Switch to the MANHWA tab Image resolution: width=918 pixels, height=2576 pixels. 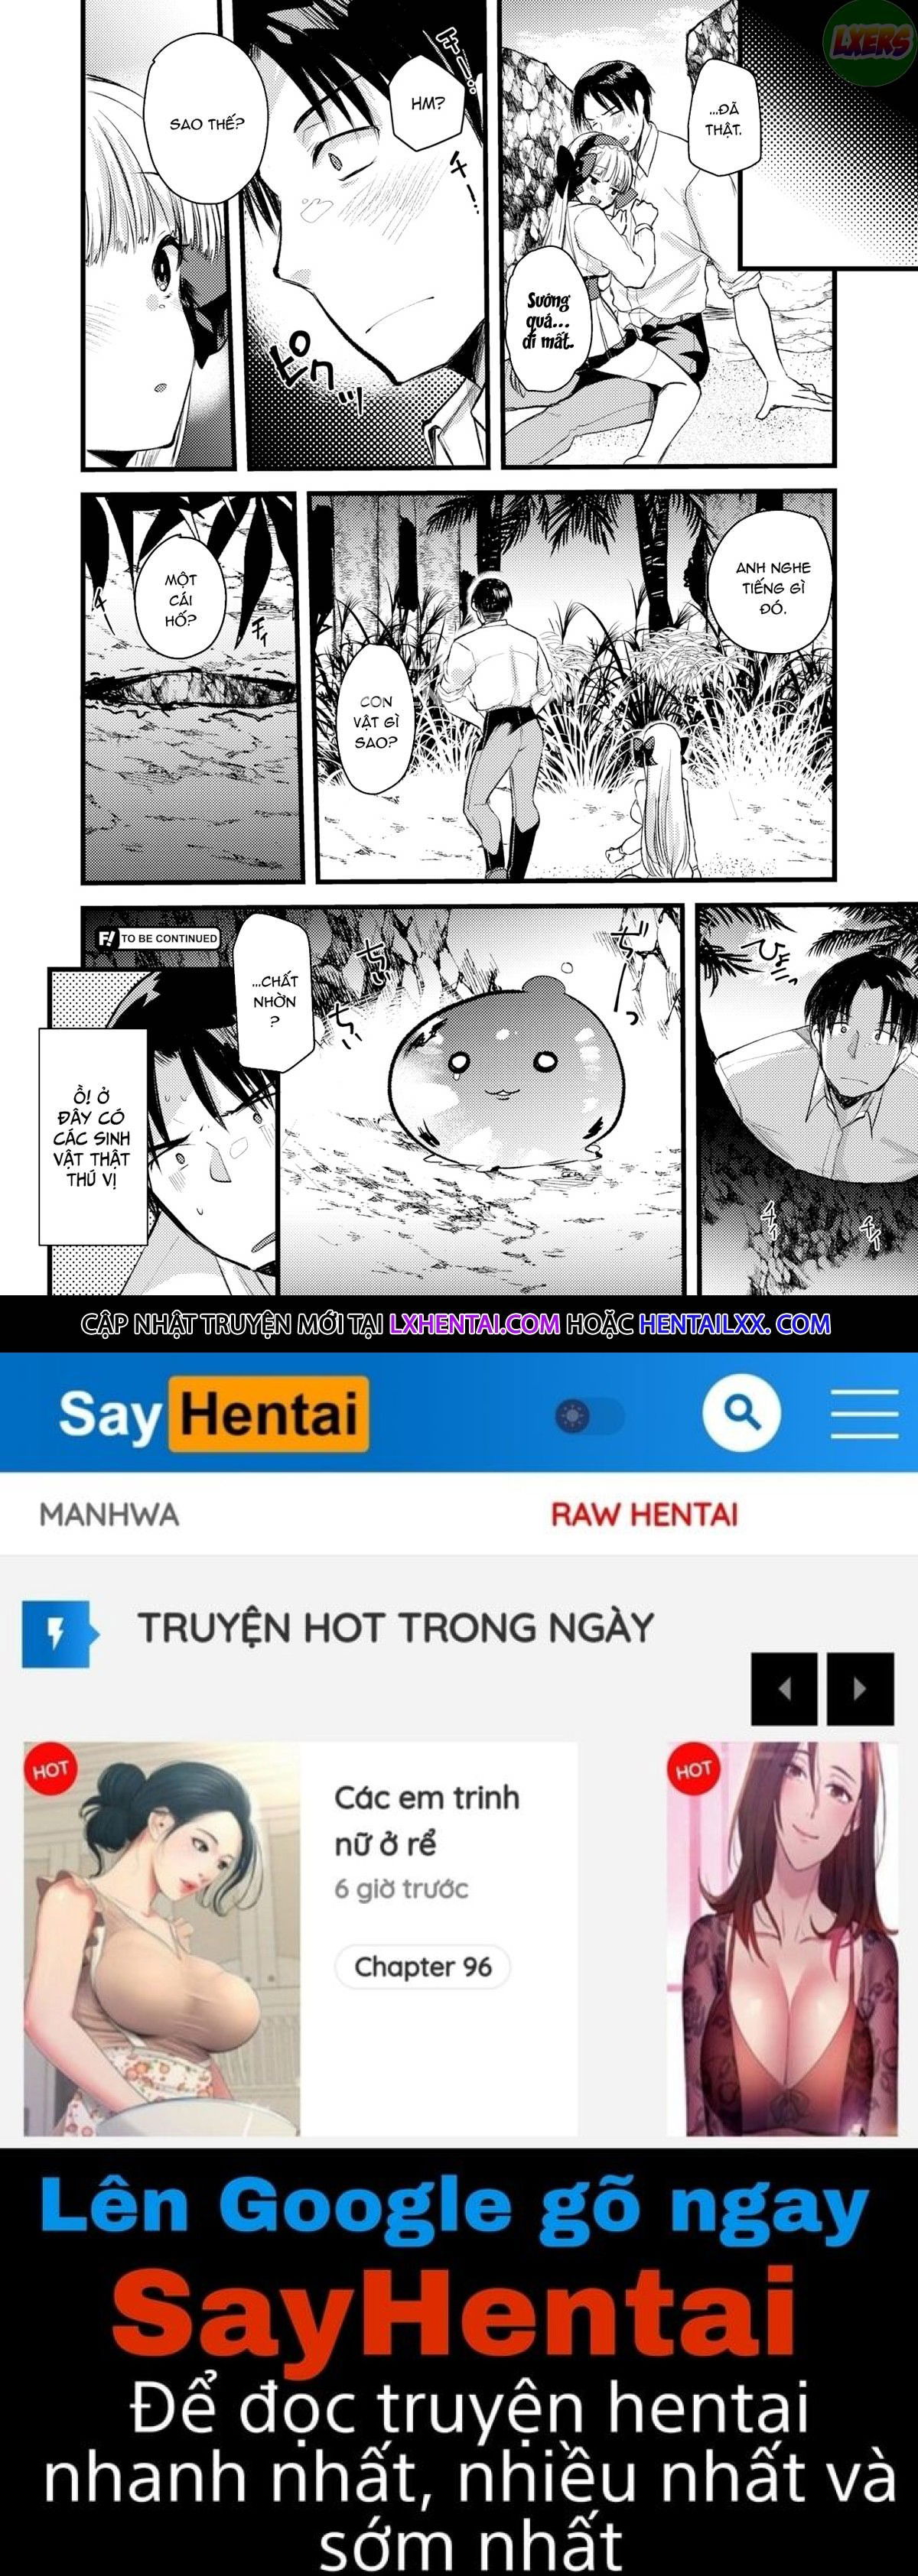coord(109,1515)
